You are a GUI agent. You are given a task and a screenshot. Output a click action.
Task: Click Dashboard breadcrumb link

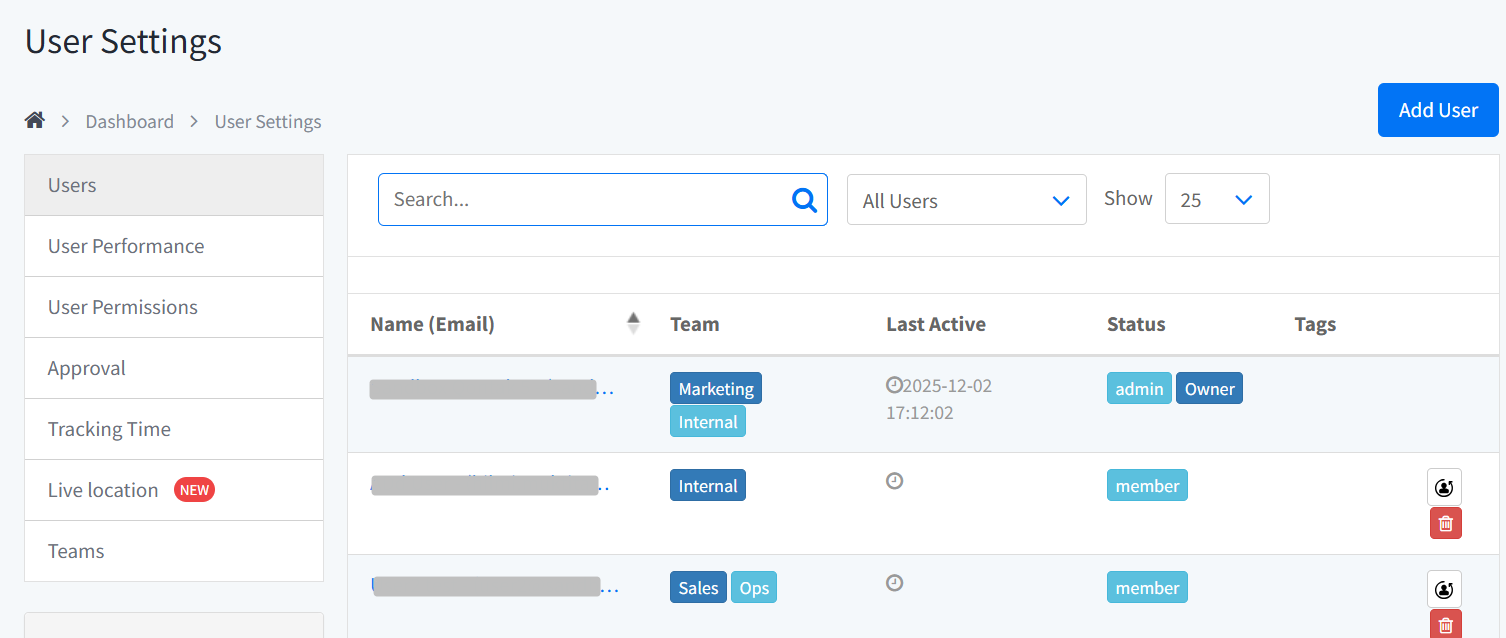pyautogui.click(x=129, y=122)
